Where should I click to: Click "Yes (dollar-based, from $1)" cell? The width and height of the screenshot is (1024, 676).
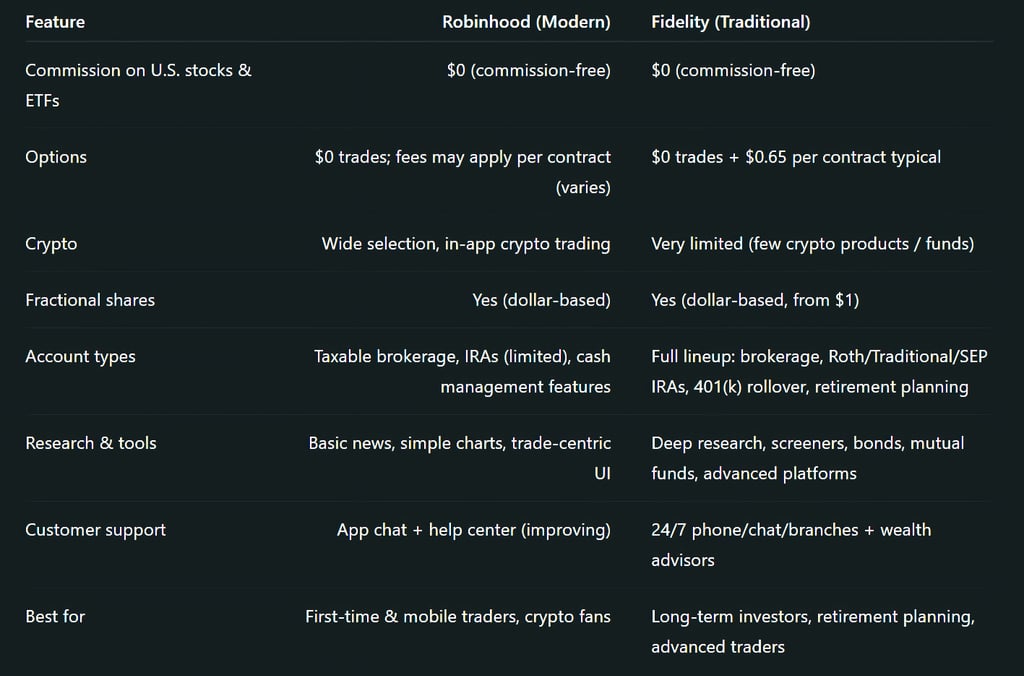(755, 300)
